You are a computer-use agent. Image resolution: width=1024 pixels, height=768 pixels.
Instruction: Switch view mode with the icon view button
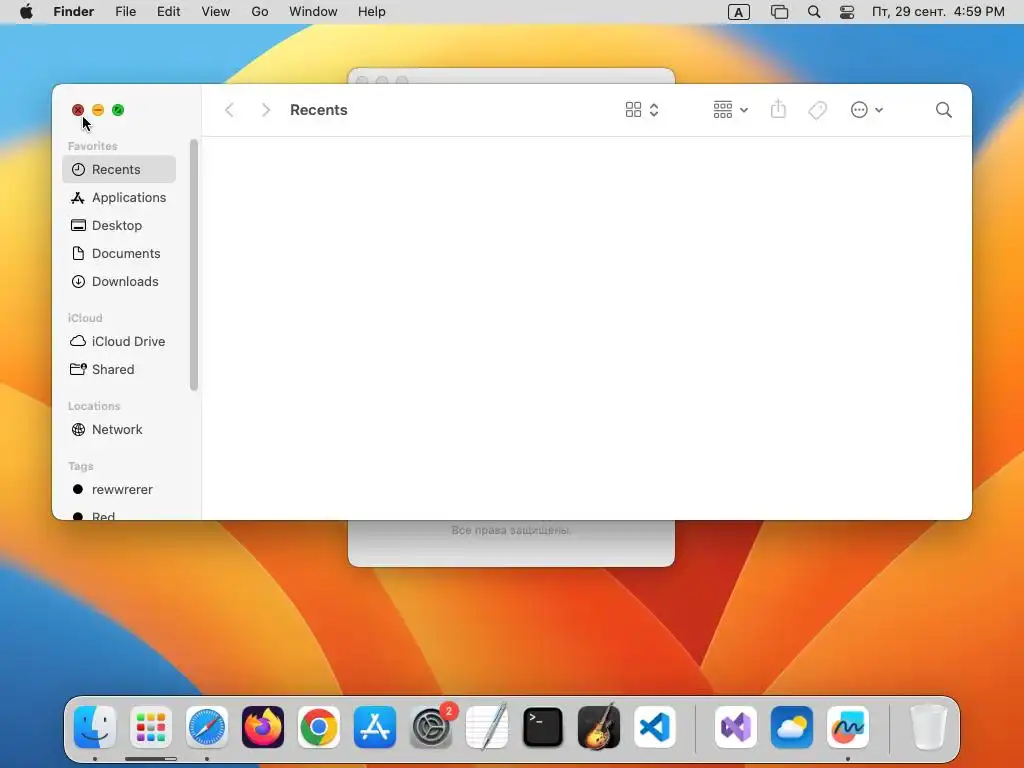pyautogui.click(x=642, y=110)
